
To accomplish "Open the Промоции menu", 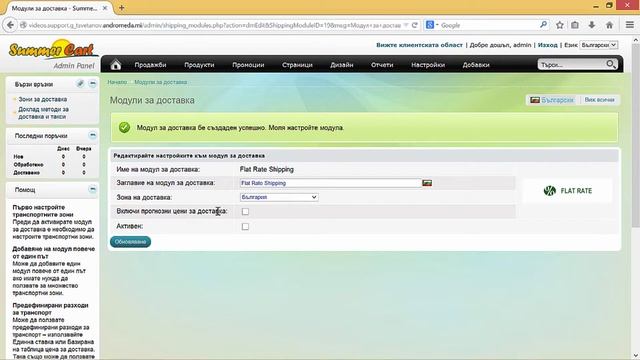I will click(x=248, y=65).
